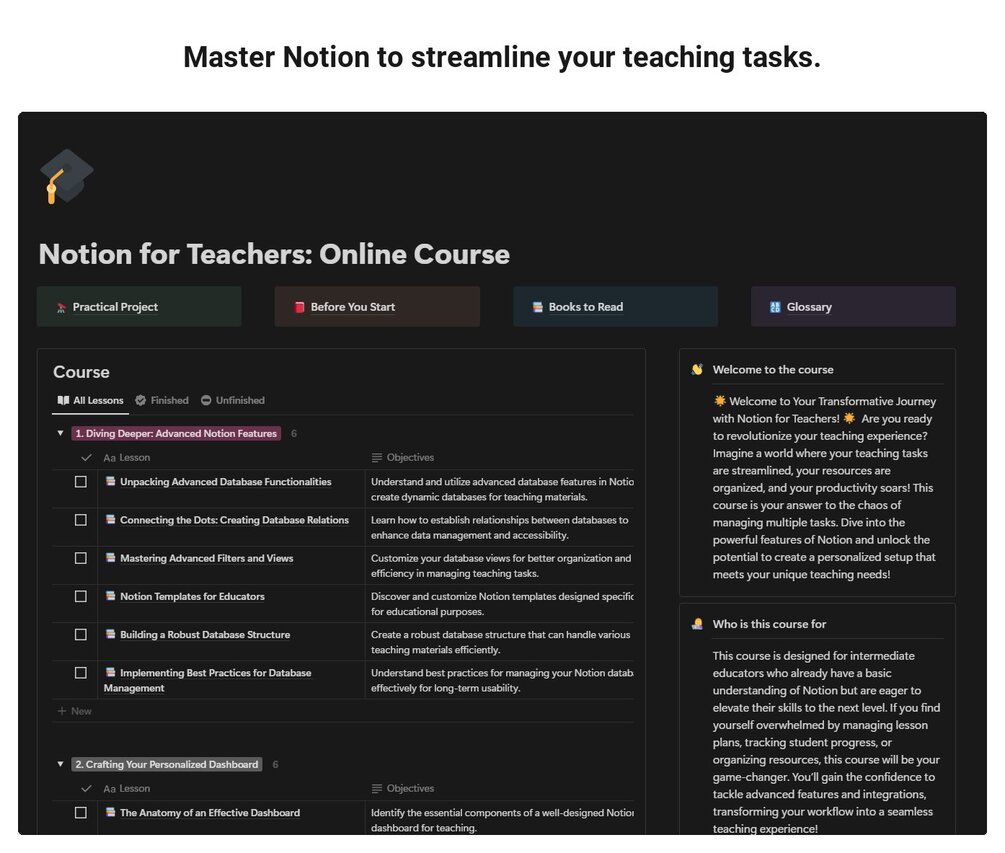Open lesson Notion Templates for Educators
This screenshot has width=1005, height=853.
tap(192, 597)
